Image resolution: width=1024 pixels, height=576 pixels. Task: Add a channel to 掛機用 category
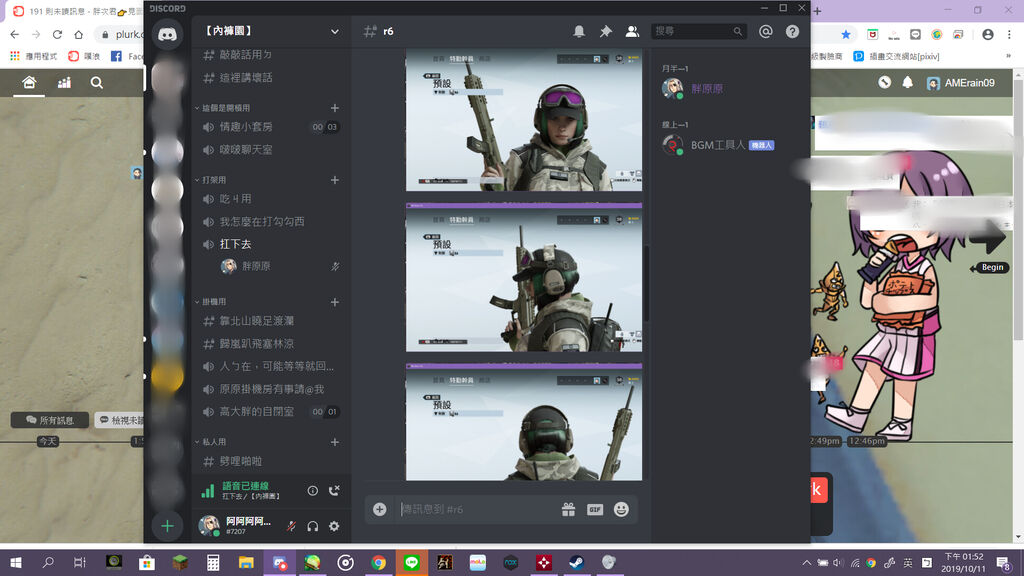pos(334,302)
